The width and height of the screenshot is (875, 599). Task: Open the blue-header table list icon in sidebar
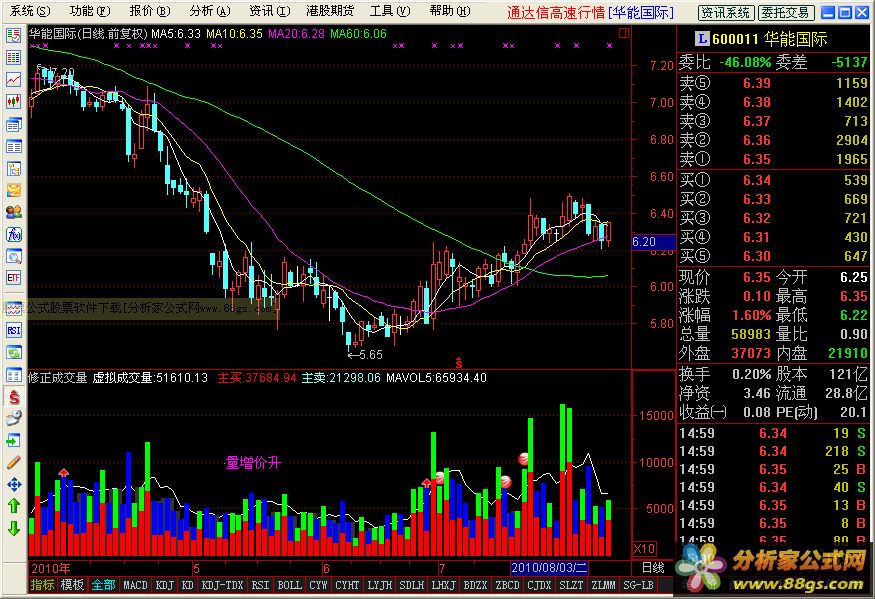click(x=13, y=147)
